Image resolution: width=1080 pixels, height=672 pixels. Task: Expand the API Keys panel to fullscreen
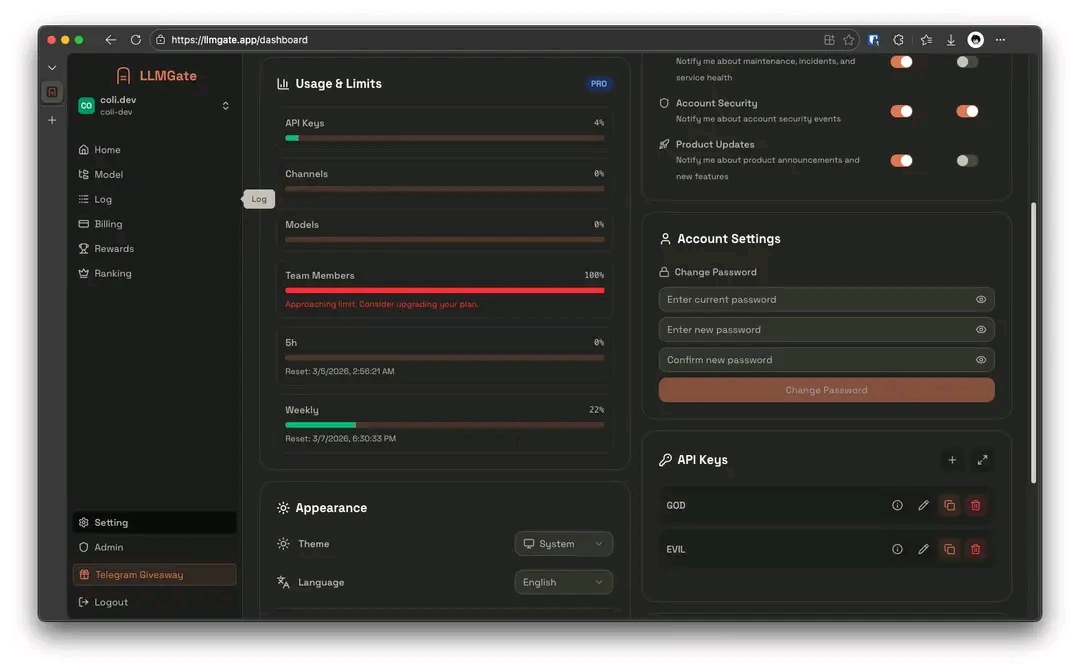click(x=982, y=460)
